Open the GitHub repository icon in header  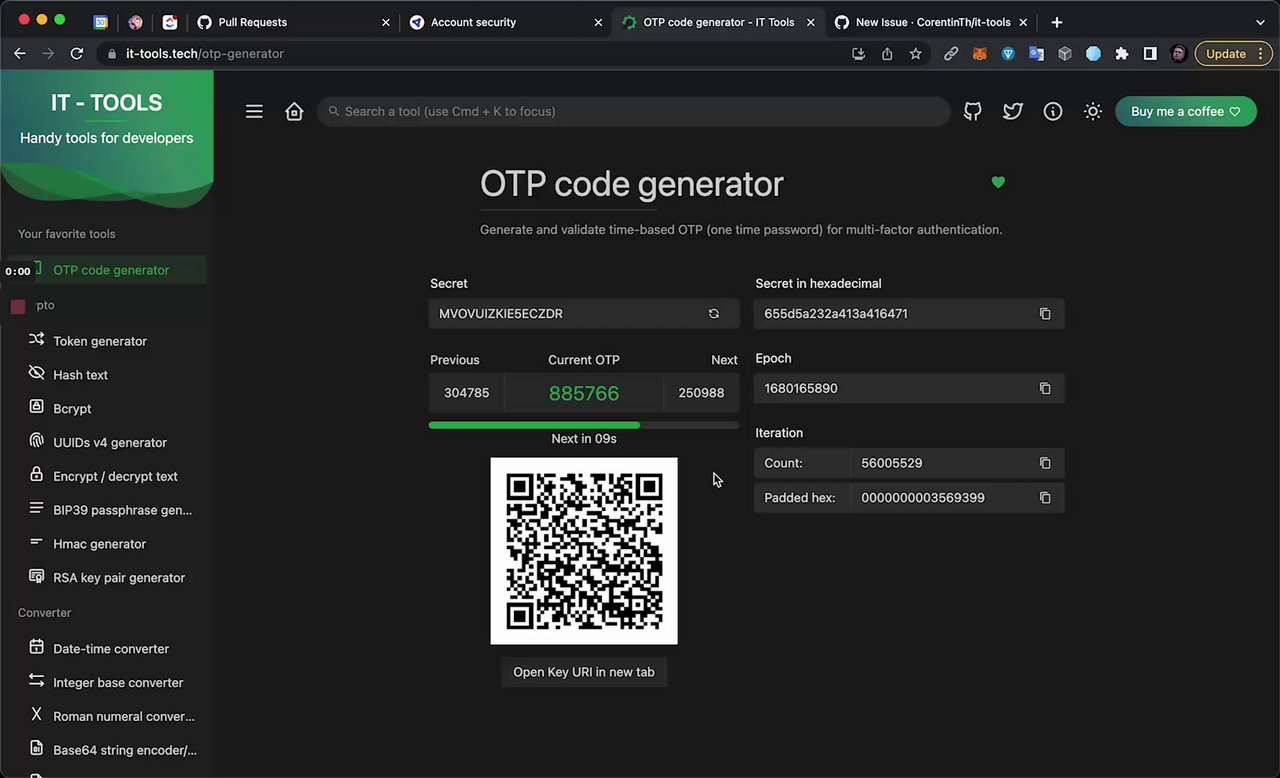point(973,112)
